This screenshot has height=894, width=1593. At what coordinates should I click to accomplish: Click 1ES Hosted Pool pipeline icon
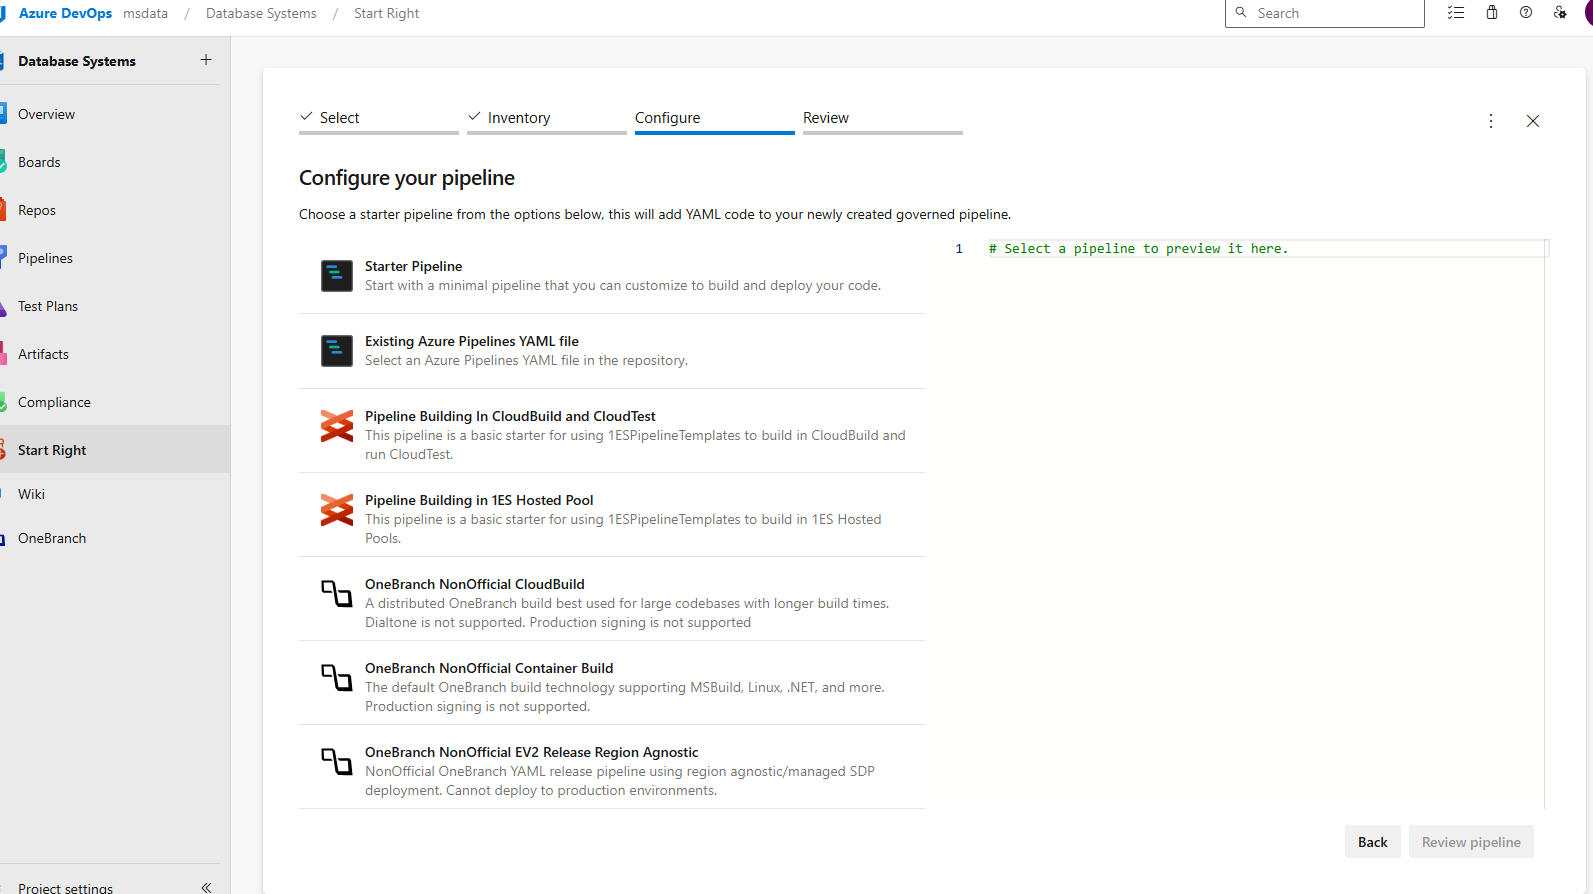point(337,510)
